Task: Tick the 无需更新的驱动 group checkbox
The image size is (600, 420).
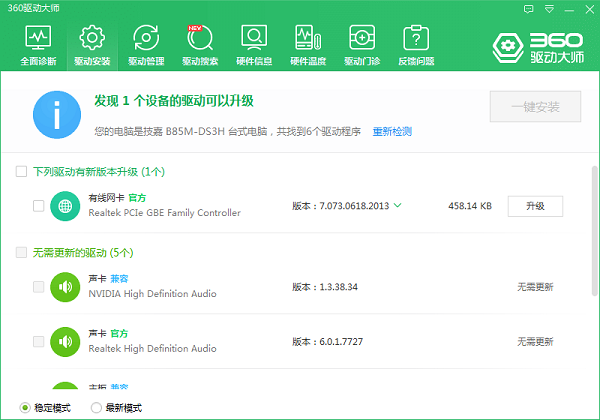Action: 21,252
